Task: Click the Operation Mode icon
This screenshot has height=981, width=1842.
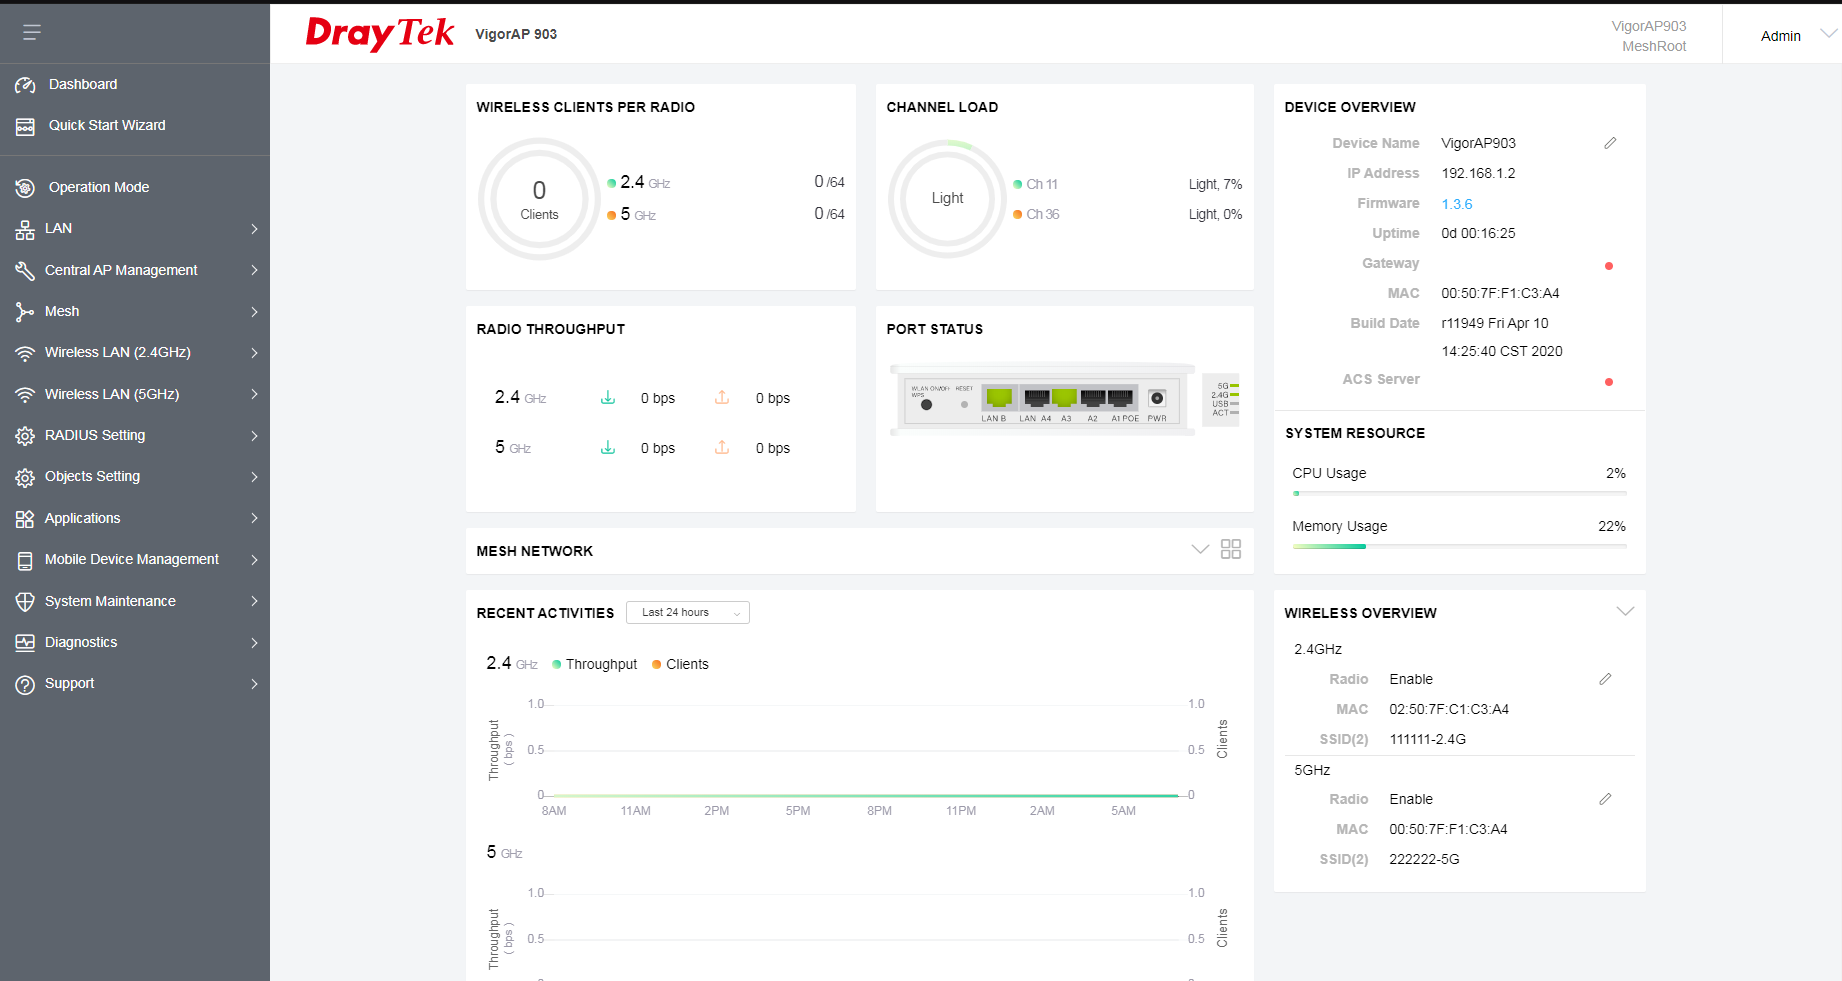Action: coord(25,188)
